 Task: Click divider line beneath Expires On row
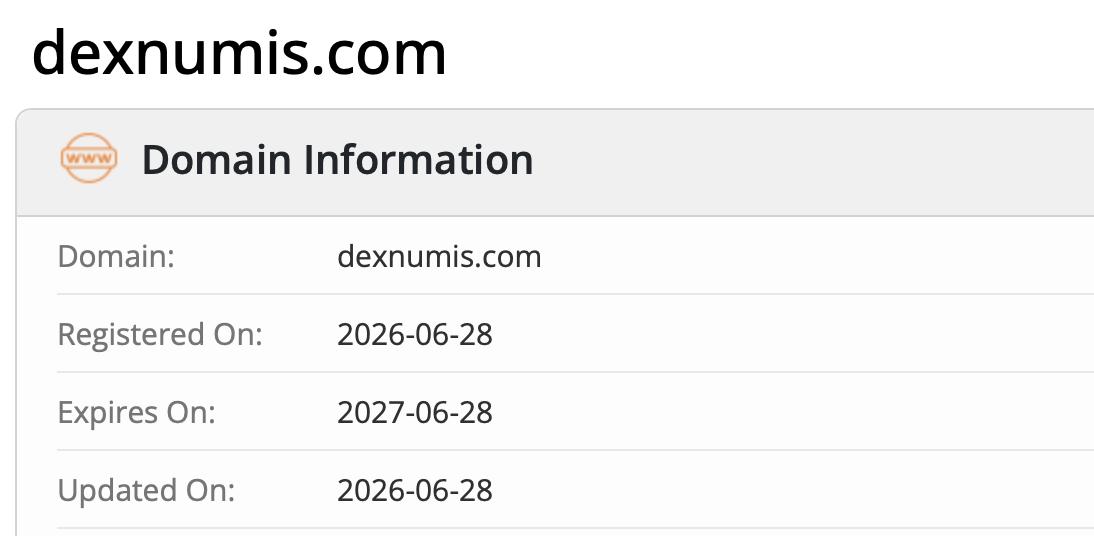[576, 450]
